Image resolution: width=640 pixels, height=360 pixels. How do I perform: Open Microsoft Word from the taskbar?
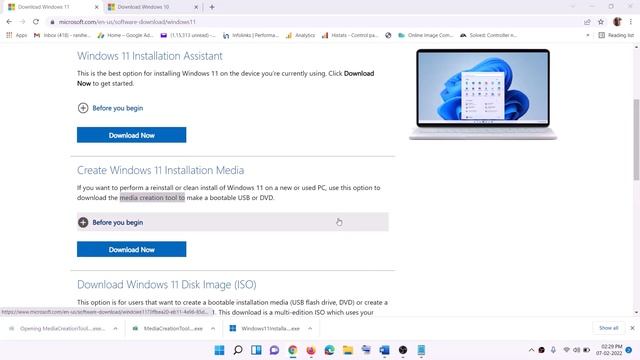(x=384, y=350)
